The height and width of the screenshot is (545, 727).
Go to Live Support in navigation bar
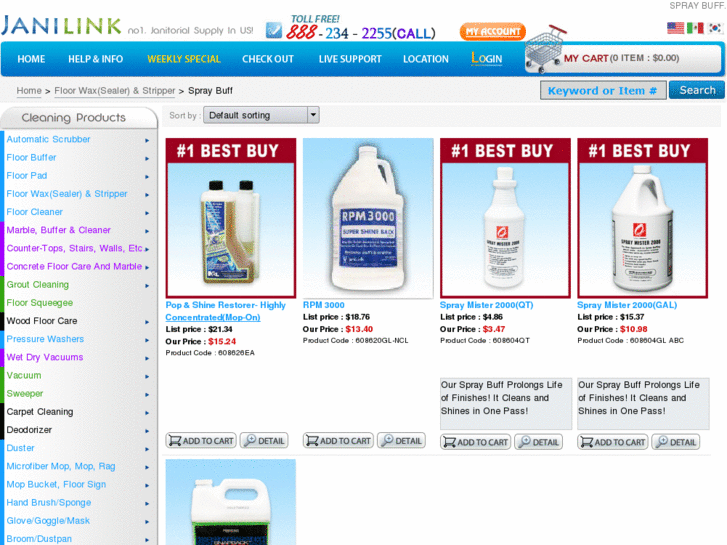click(350, 59)
